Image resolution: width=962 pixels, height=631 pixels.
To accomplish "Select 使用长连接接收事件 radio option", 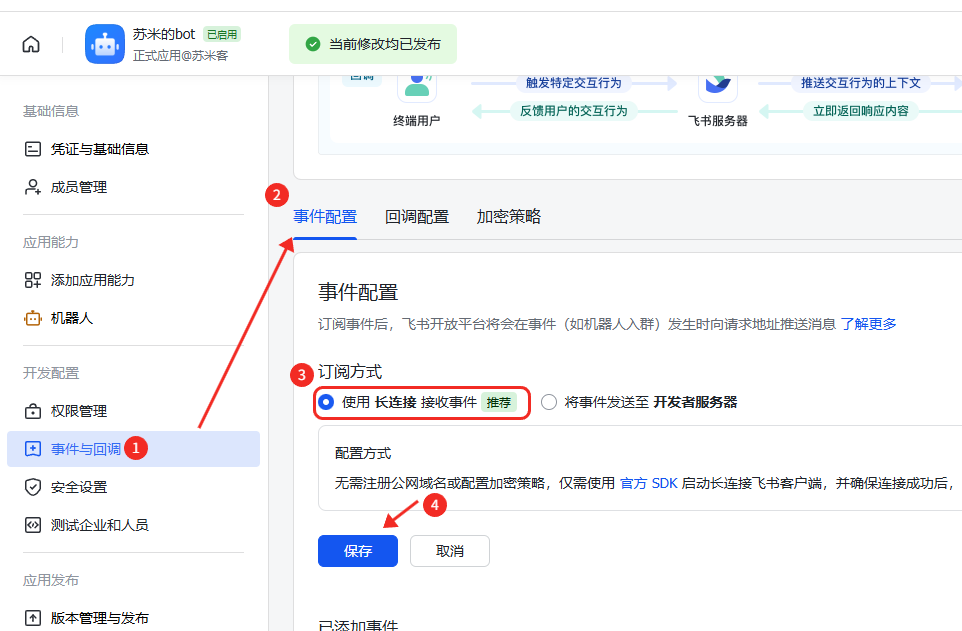I will [326, 403].
